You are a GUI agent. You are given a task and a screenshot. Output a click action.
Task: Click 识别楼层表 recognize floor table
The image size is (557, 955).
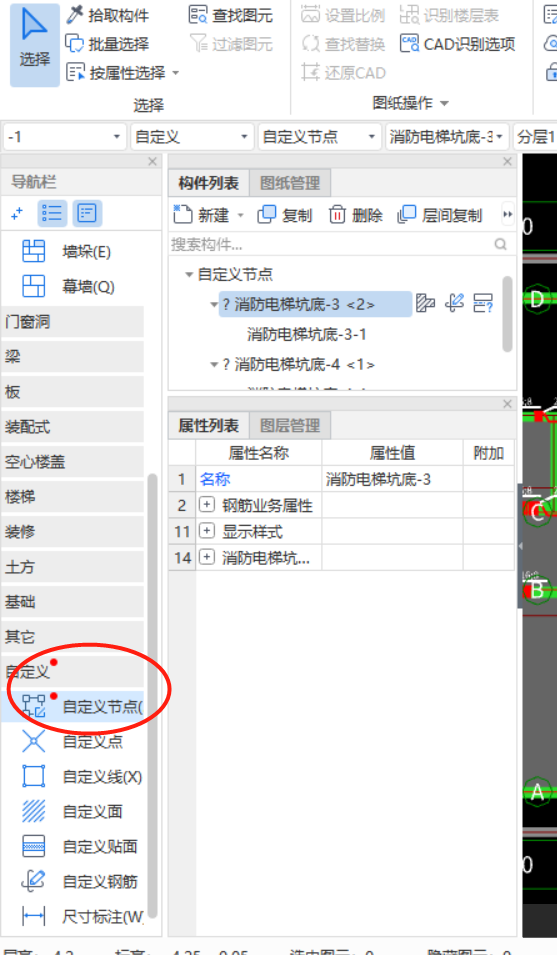(449, 15)
